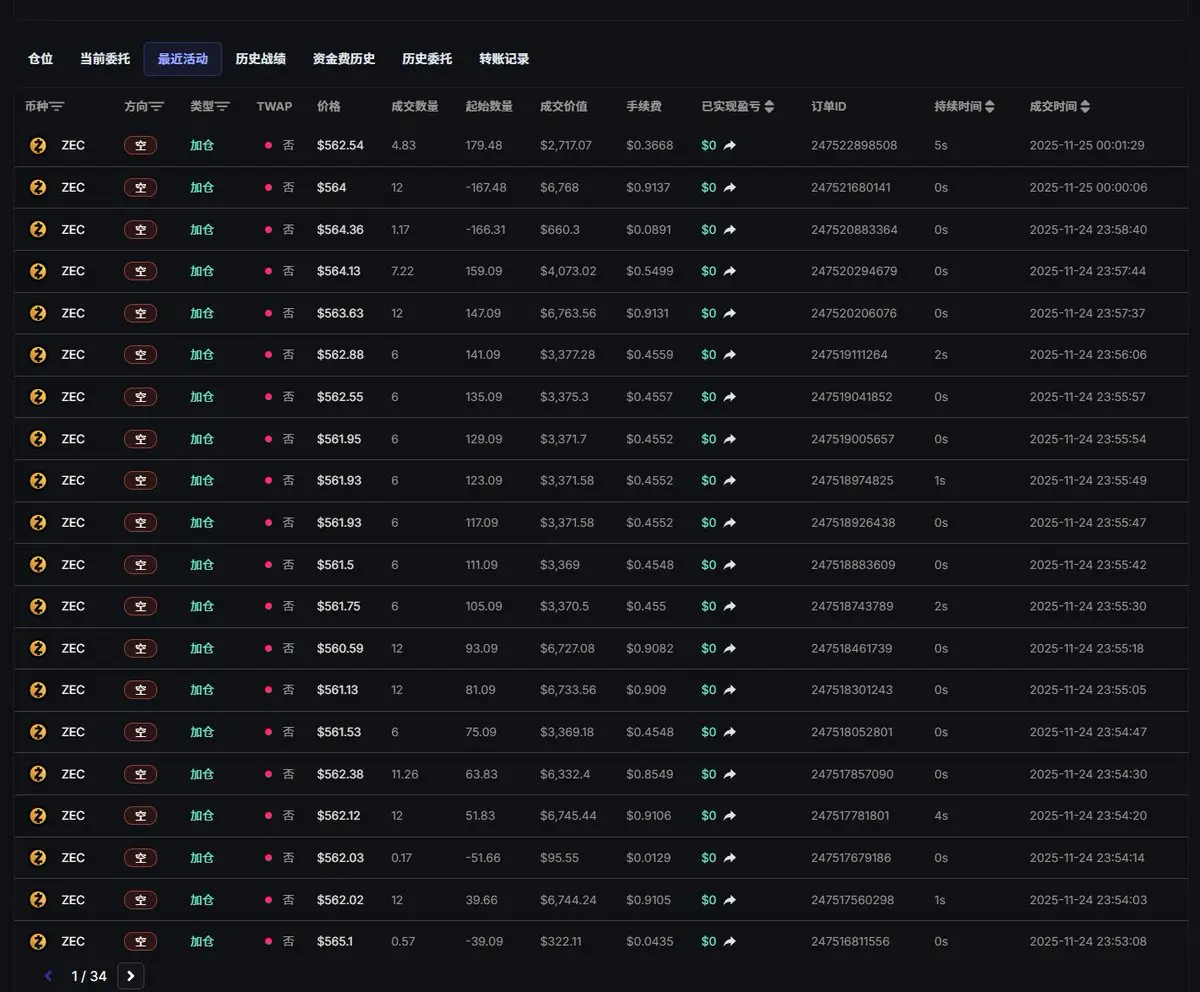Click the page indicator 1 / 34
Screen dimensions: 1200x992
[89, 976]
